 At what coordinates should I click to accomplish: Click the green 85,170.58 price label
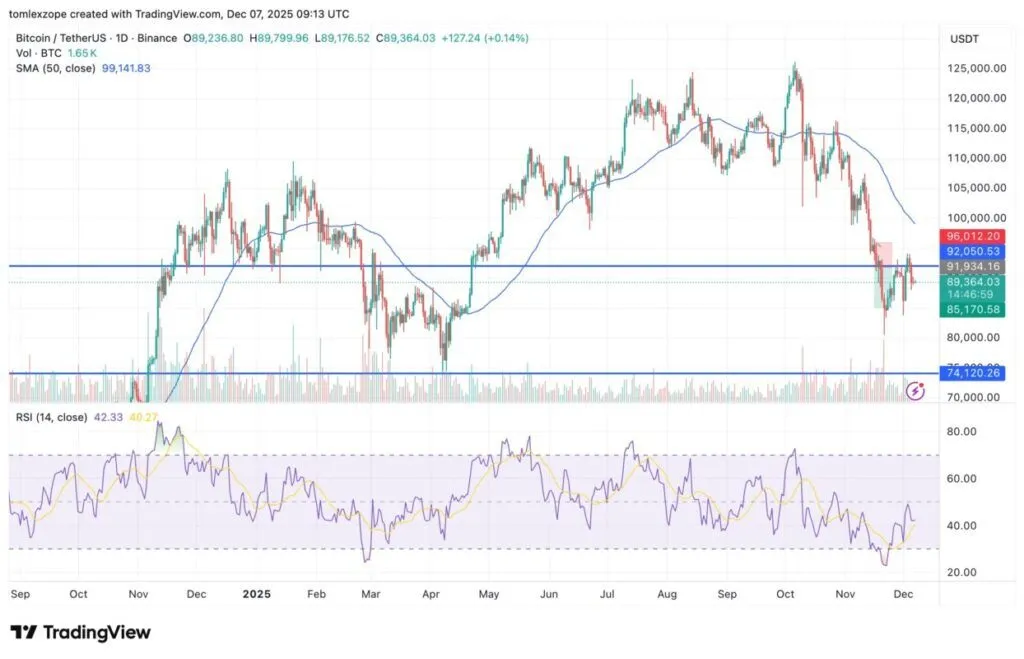[x=972, y=310]
